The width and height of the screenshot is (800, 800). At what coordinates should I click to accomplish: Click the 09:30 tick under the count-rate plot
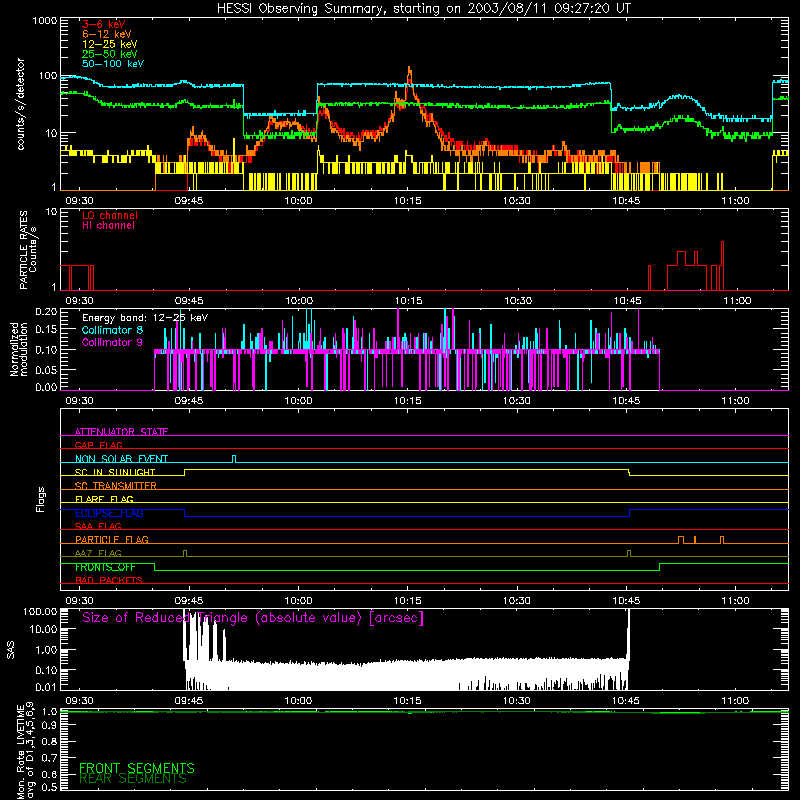(x=79, y=201)
